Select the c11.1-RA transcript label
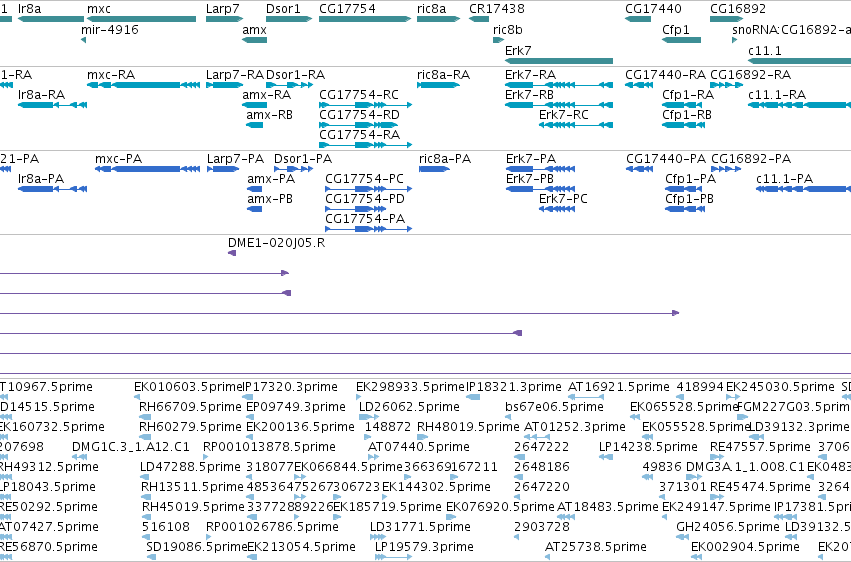Screen dimensions: 851x562 point(777,94)
